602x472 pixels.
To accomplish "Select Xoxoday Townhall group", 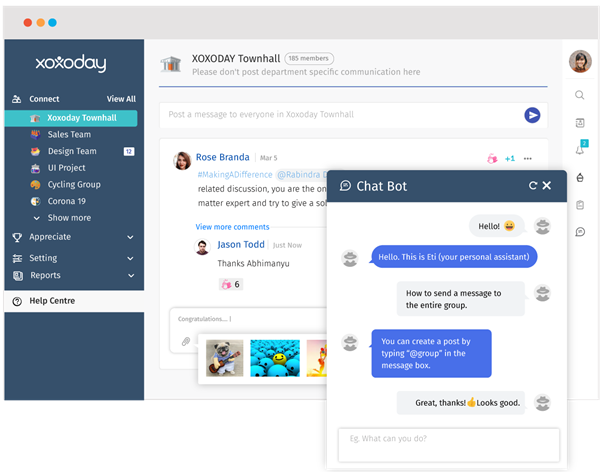I will [x=71, y=118].
